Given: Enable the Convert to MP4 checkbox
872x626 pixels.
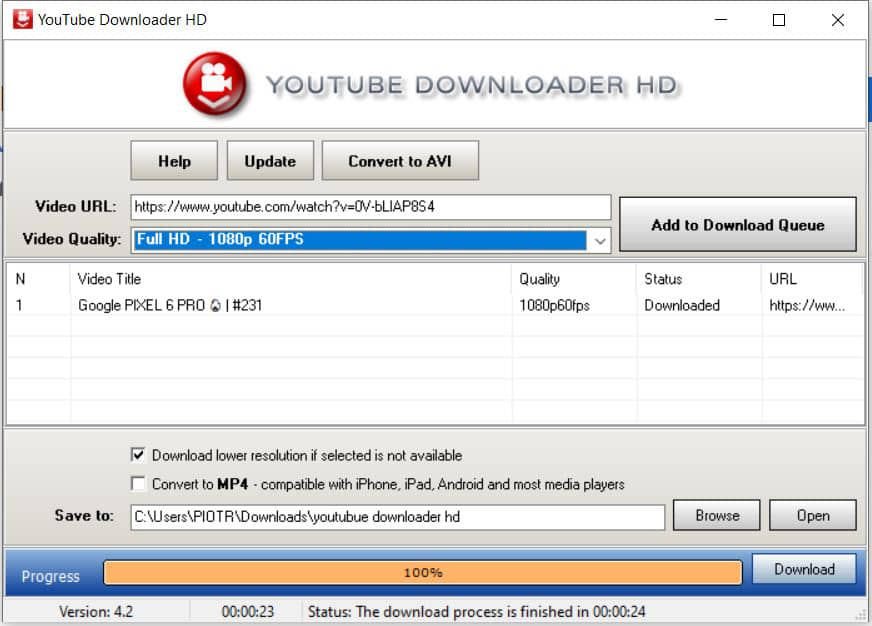Looking at the screenshot, I should 138,483.
